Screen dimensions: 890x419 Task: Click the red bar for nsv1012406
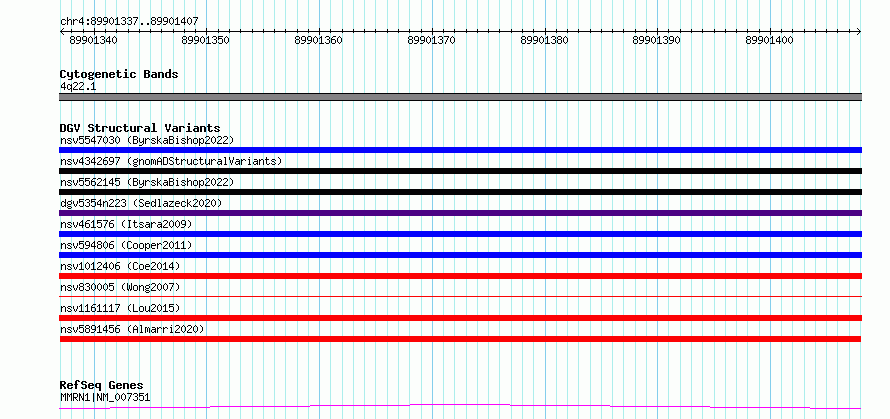[460, 276]
